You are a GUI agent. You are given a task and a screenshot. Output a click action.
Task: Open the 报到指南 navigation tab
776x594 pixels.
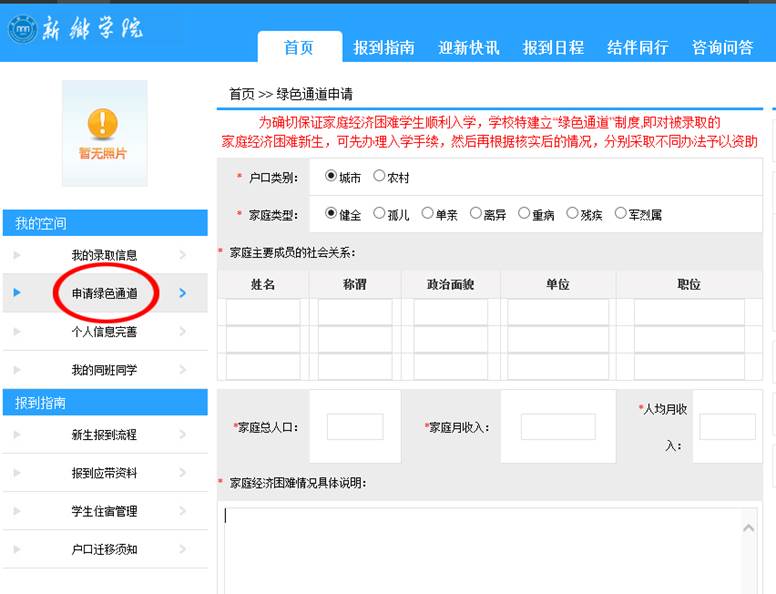click(x=384, y=48)
